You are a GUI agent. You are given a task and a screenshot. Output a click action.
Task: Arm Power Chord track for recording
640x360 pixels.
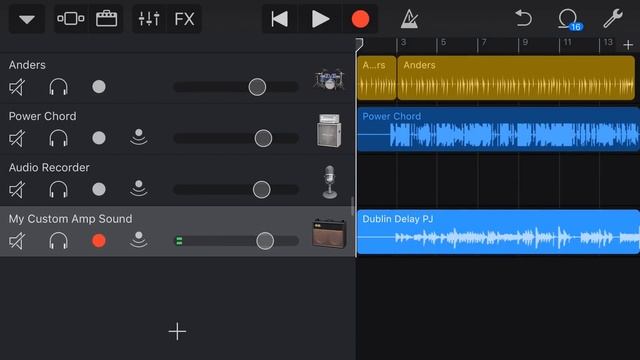click(99, 138)
